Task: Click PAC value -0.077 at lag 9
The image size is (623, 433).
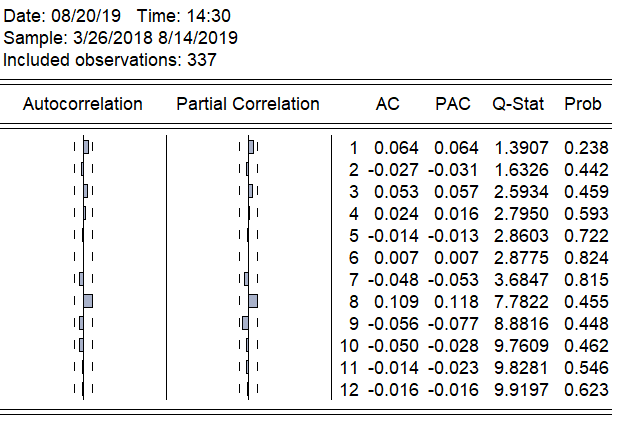Action: pyautogui.click(x=455, y=322)
